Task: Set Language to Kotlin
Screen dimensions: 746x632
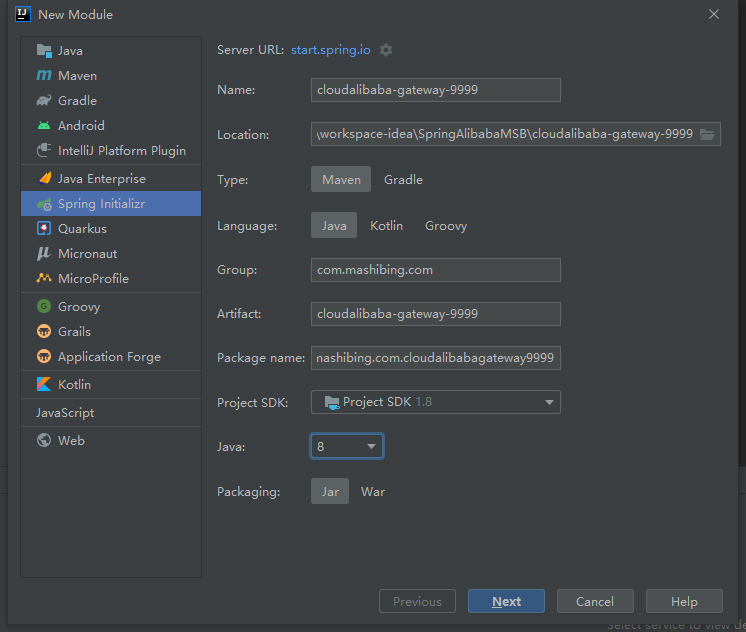Action: (x=386, y=226)
